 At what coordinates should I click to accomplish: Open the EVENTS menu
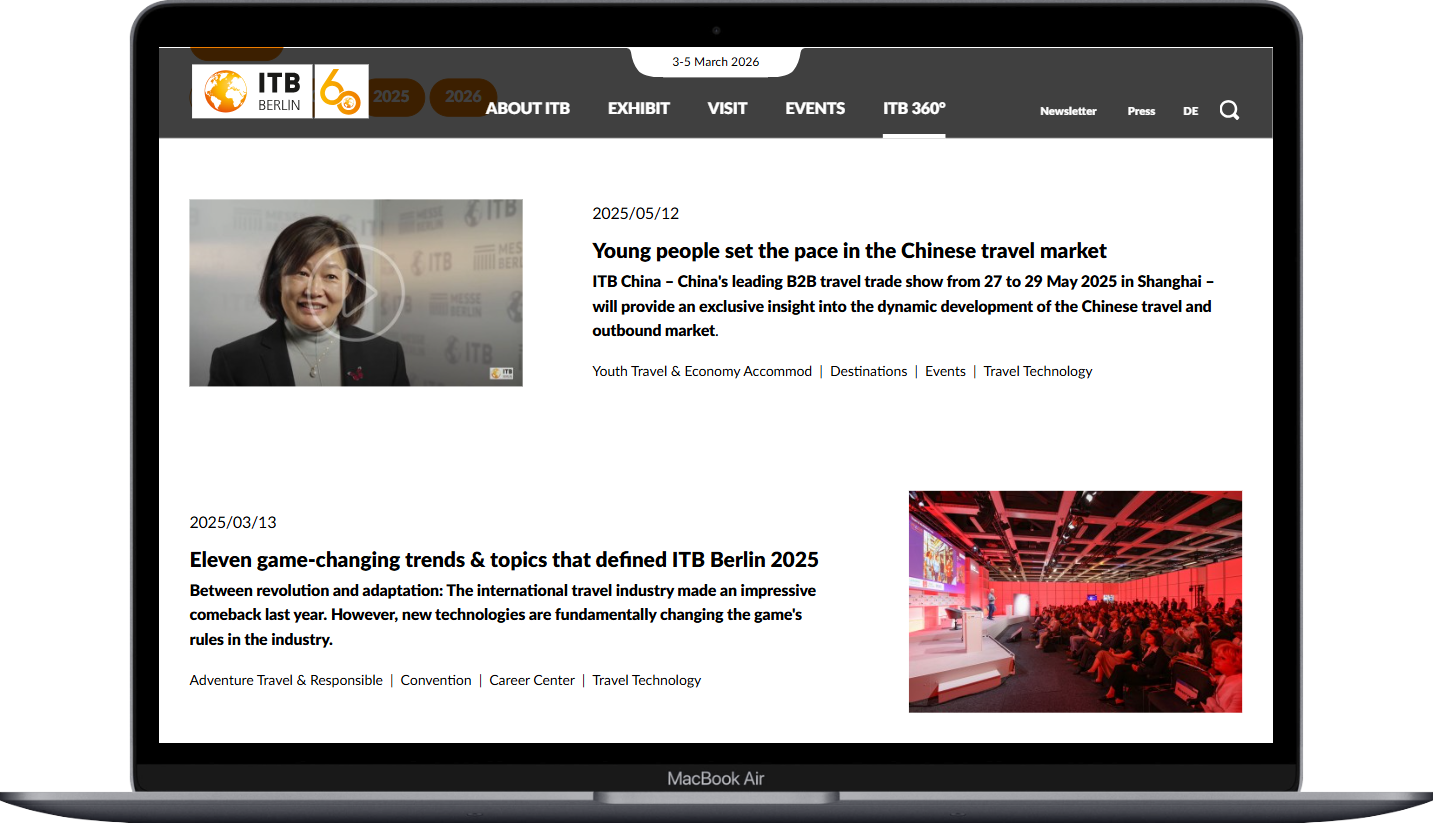815,108
